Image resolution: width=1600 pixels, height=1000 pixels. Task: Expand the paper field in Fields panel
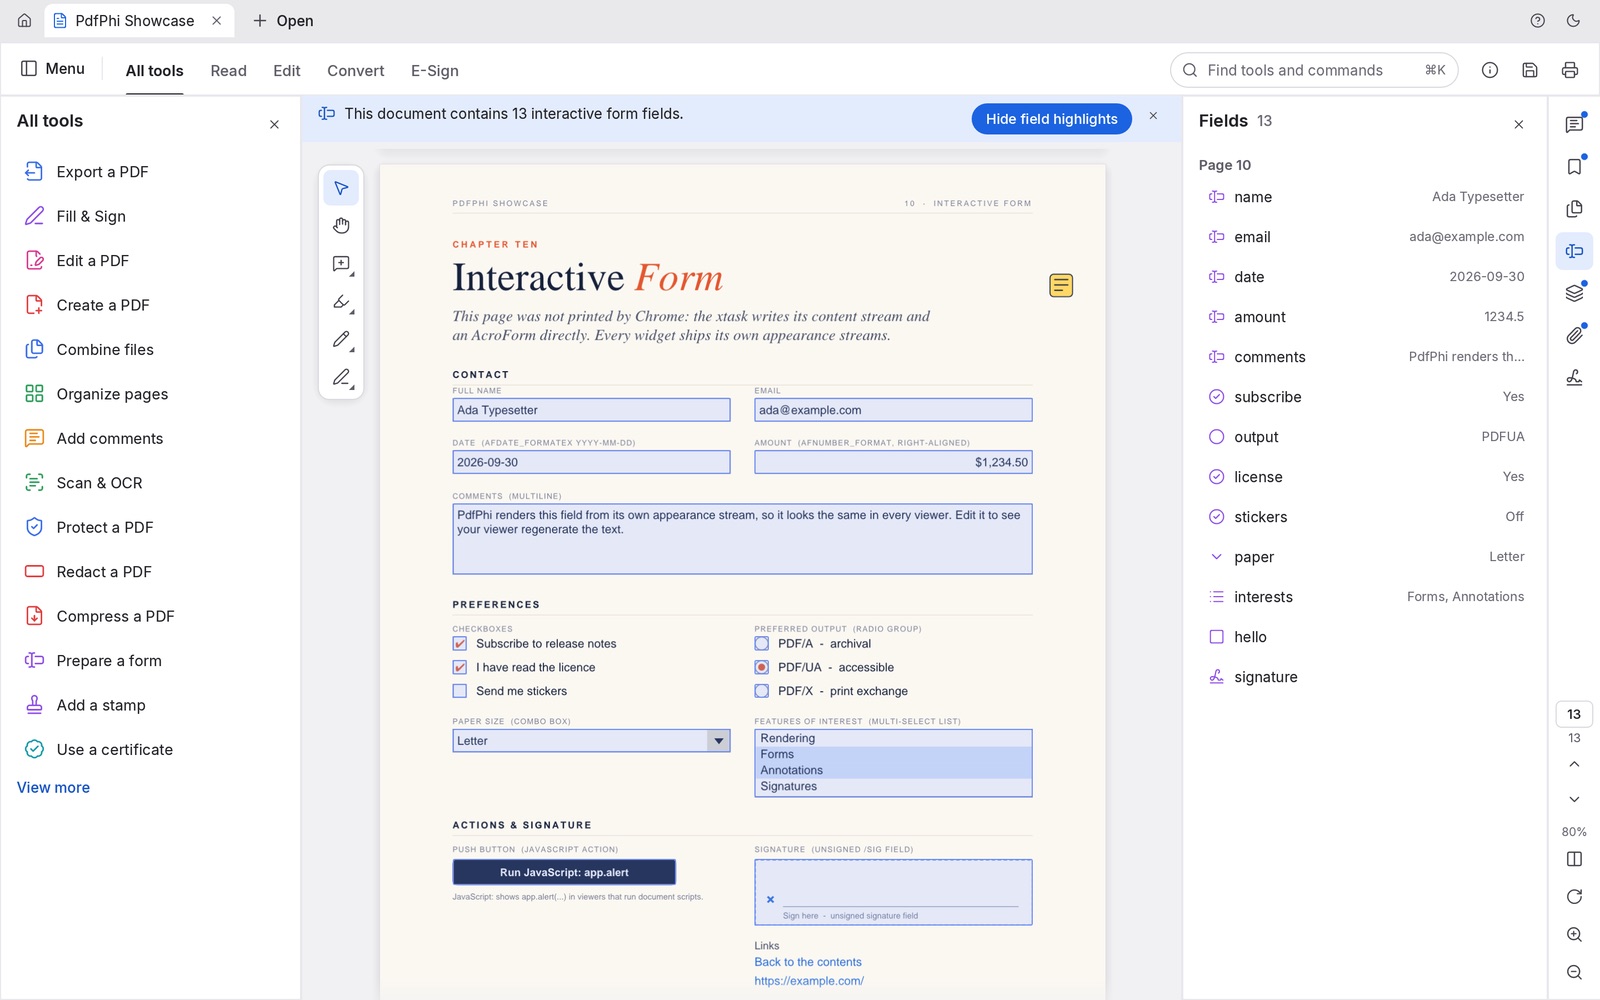1216,557
